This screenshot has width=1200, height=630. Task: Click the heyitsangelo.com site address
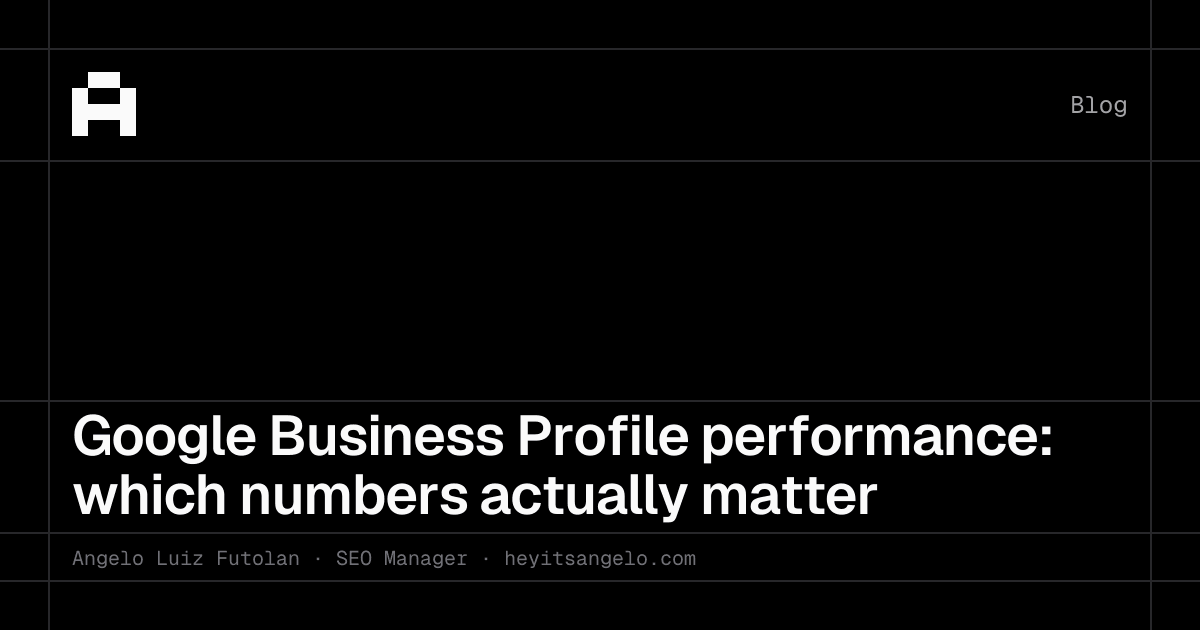(x=600, y=559)
